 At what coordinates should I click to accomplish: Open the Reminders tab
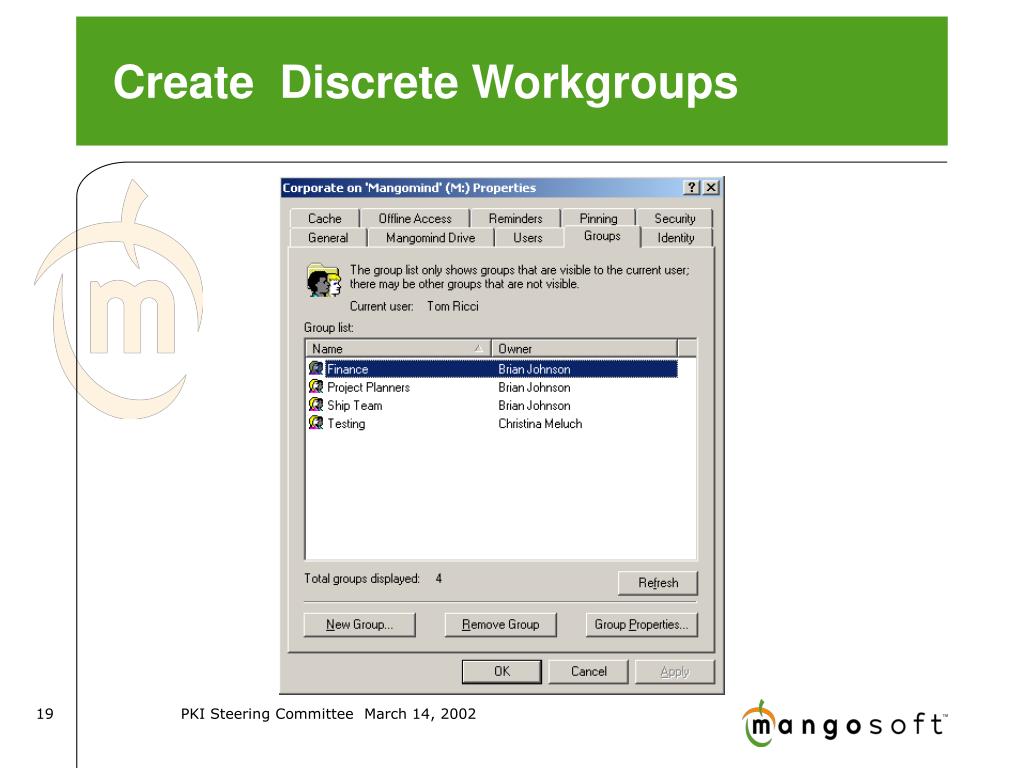point(515,218)
